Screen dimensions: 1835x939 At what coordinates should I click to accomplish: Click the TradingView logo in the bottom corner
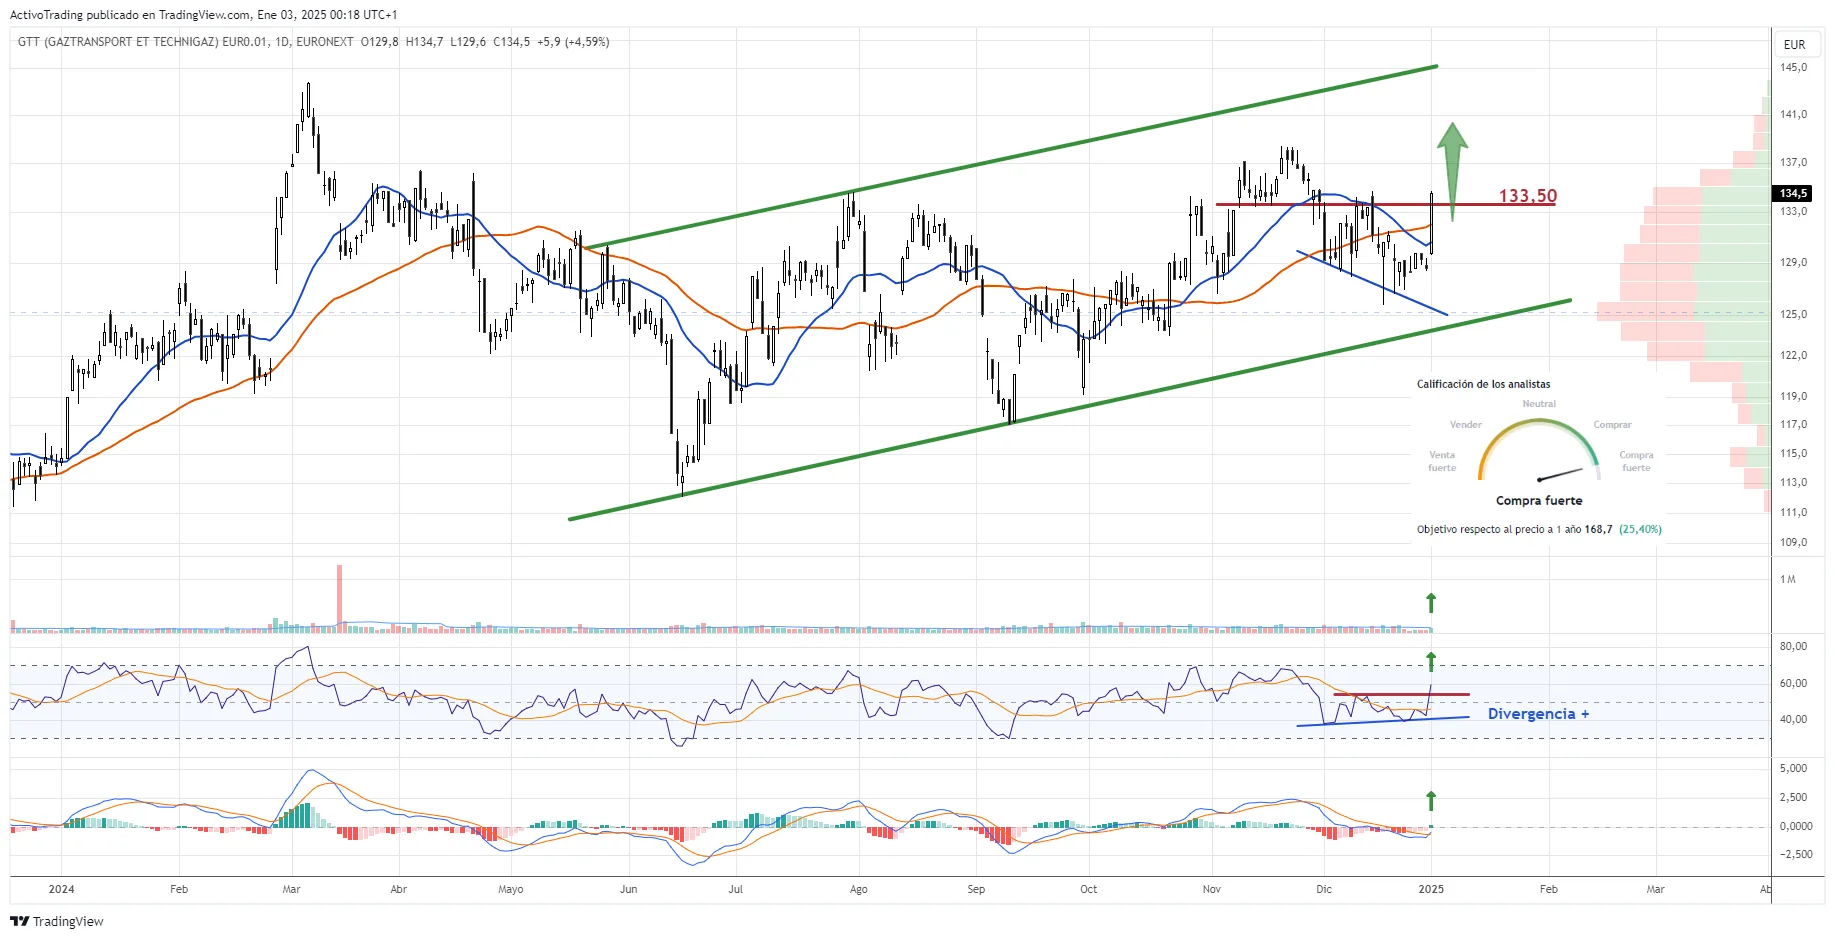click(57, 921)
